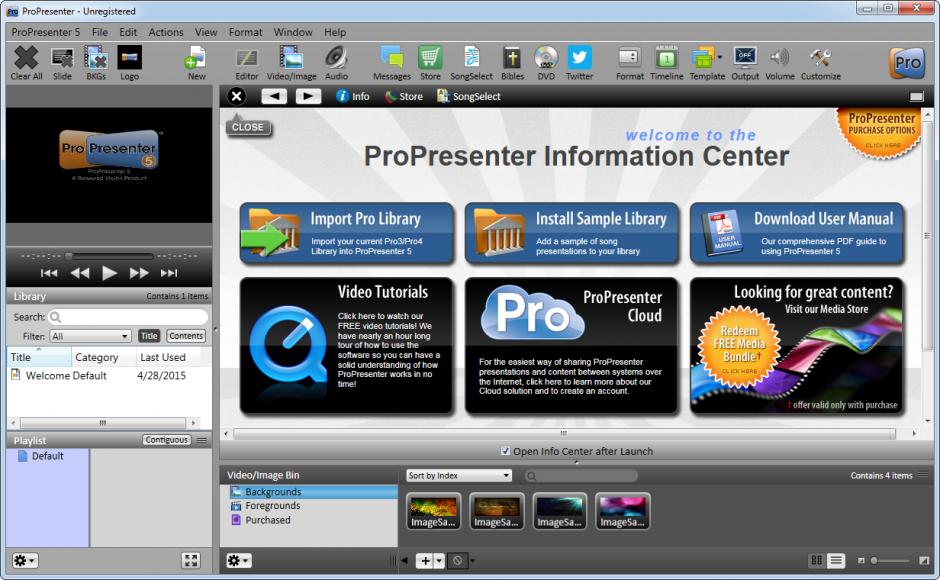Play the preview video
This screenshot has width=940, height=580.
pos(109,273)
